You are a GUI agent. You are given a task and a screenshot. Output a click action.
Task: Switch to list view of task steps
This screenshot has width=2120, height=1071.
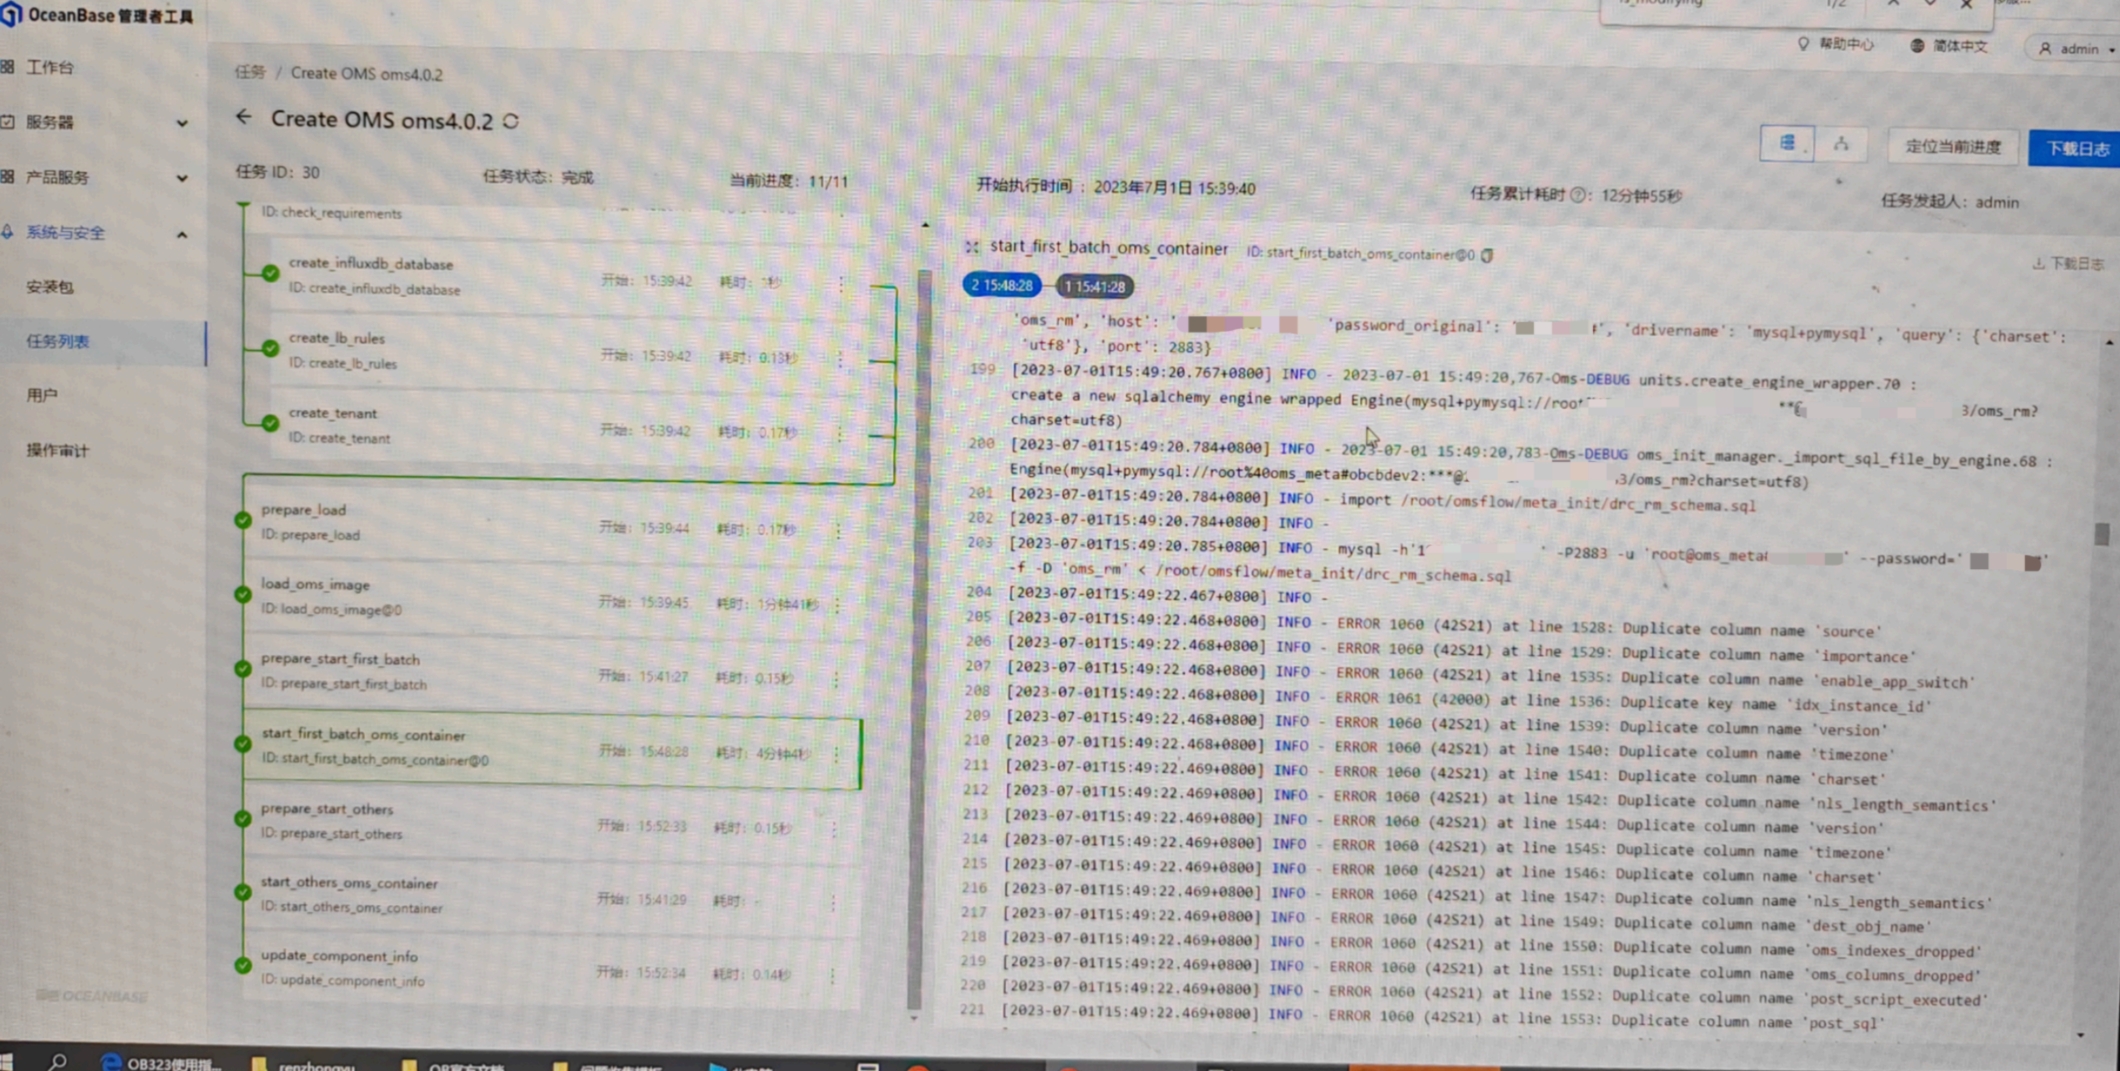point(1787,144)
